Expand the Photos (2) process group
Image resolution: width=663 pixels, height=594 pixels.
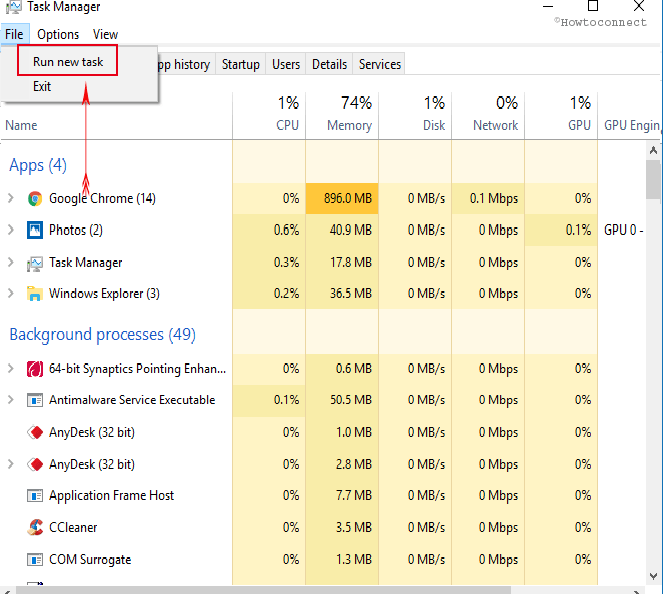point(11,230)
